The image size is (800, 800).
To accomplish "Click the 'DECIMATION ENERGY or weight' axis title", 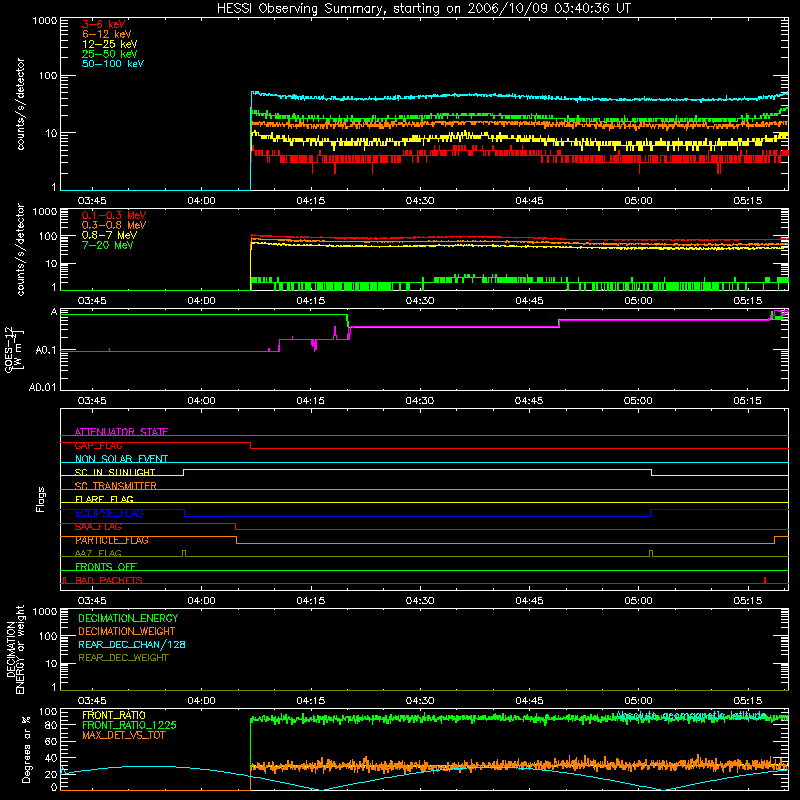I will tap(15, 649).
